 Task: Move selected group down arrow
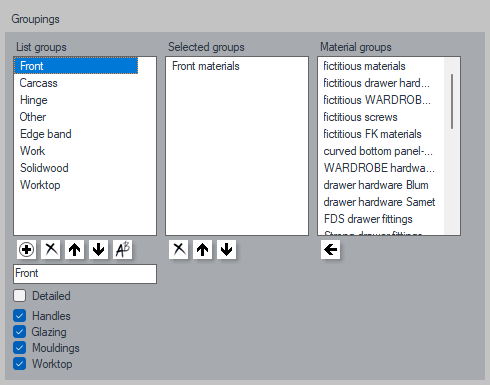pos(227,249)
